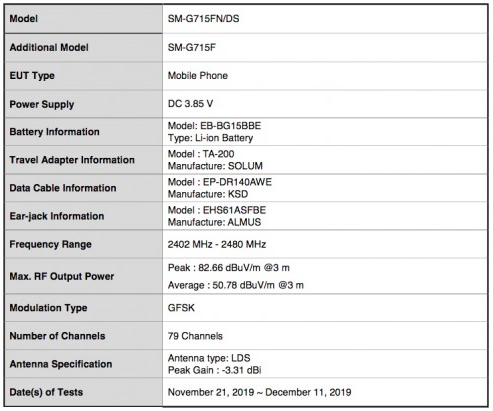The height and width of the screenshot is (411, 493).
Task: Click the Model label cell
Action: tap(83, 19)
